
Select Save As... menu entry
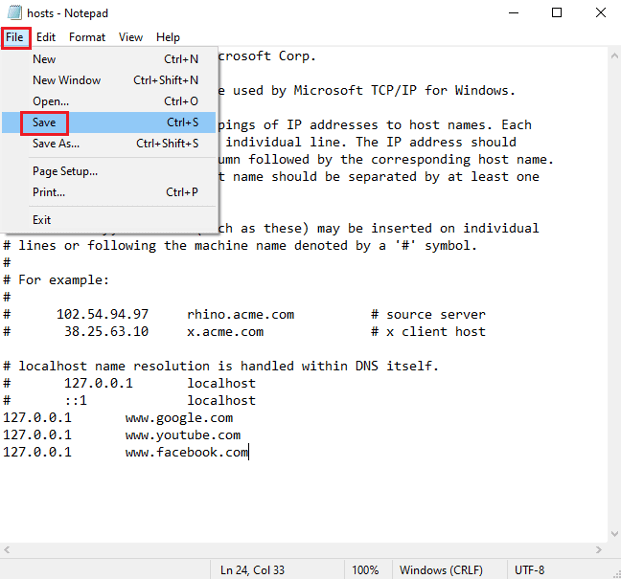pyautogui.click(x=56, y=144)
